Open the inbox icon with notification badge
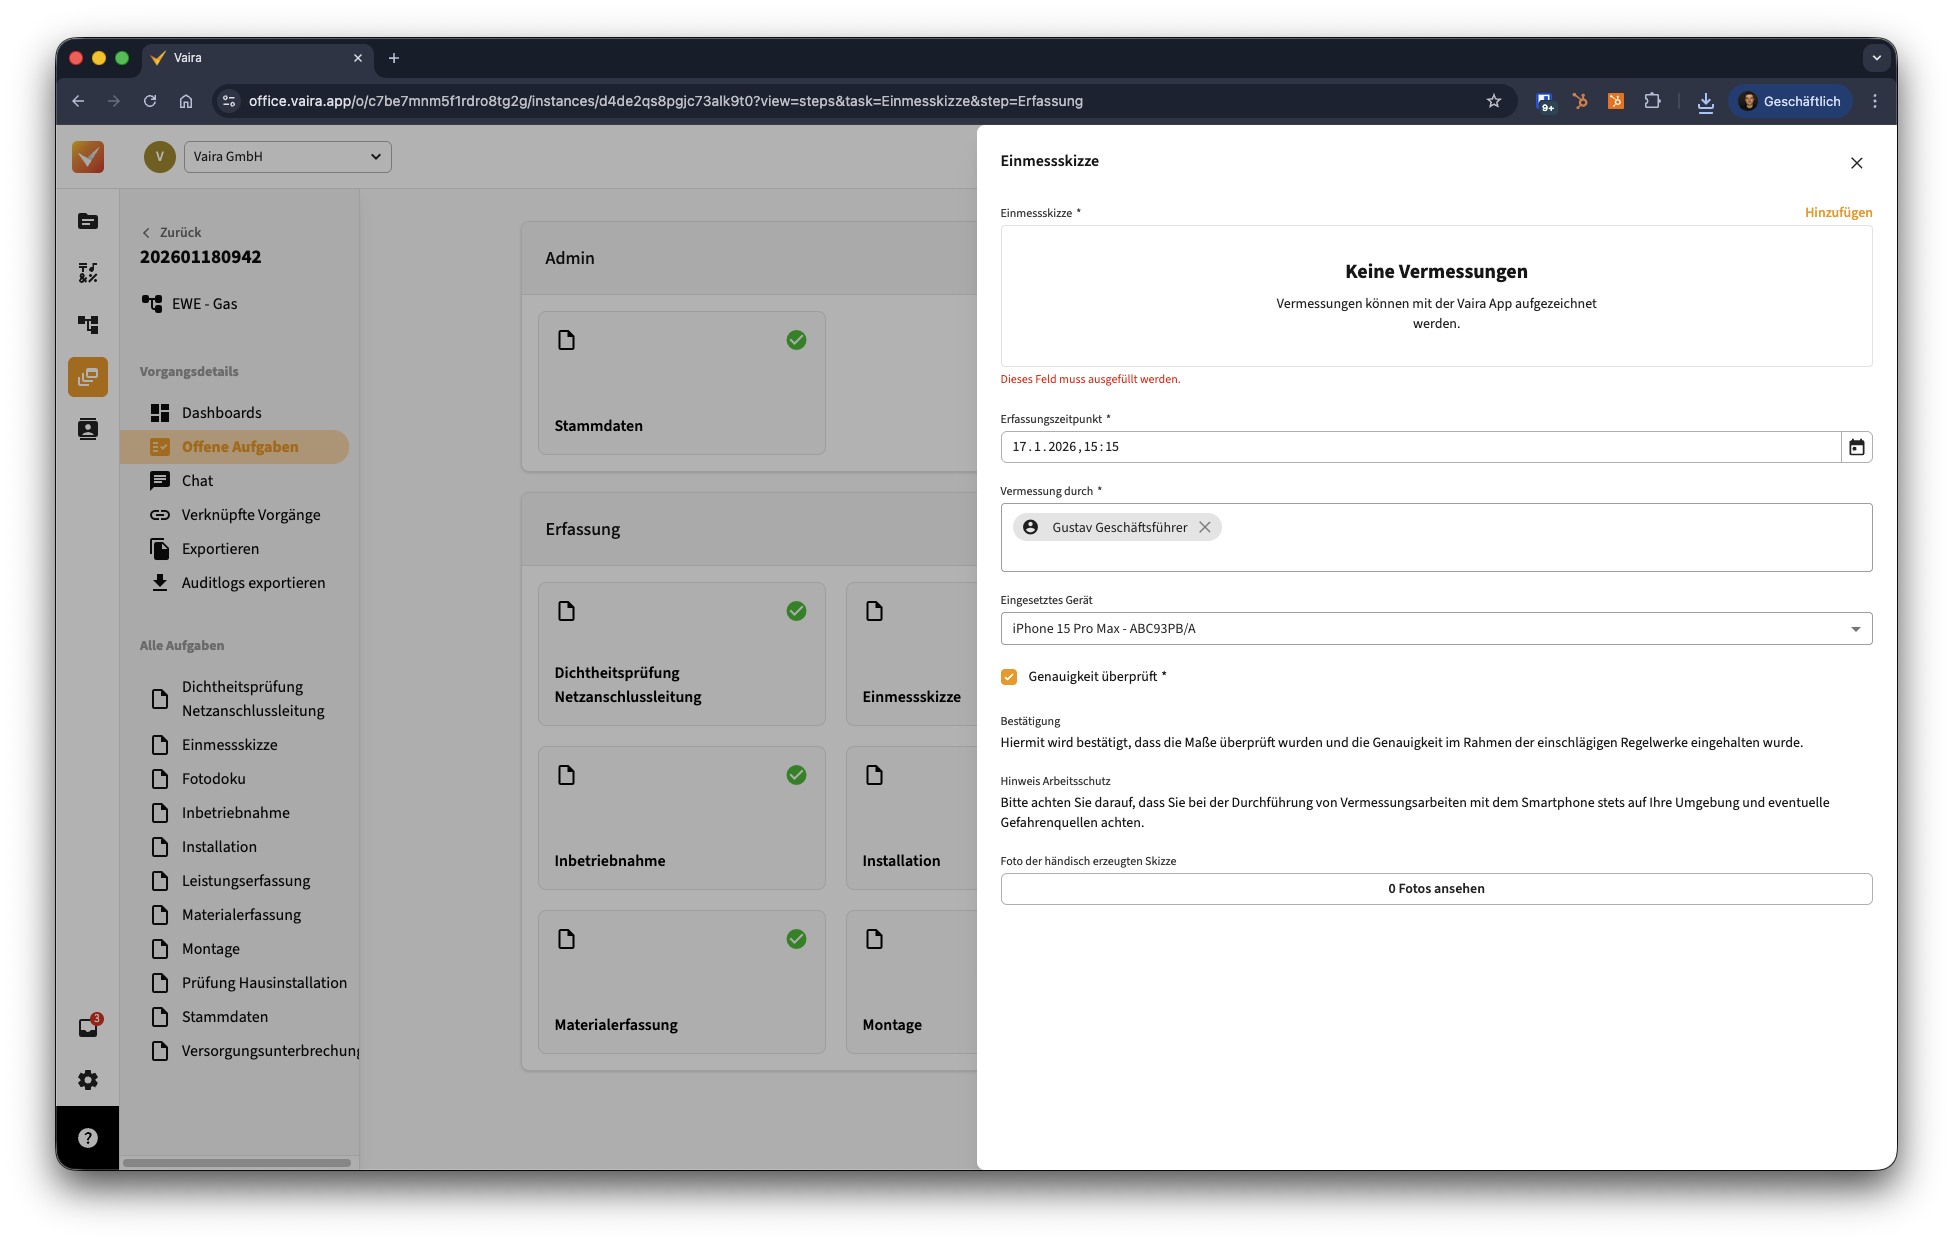The width and height of the screenshot is (1953, 1244). tap(88, 1027)
